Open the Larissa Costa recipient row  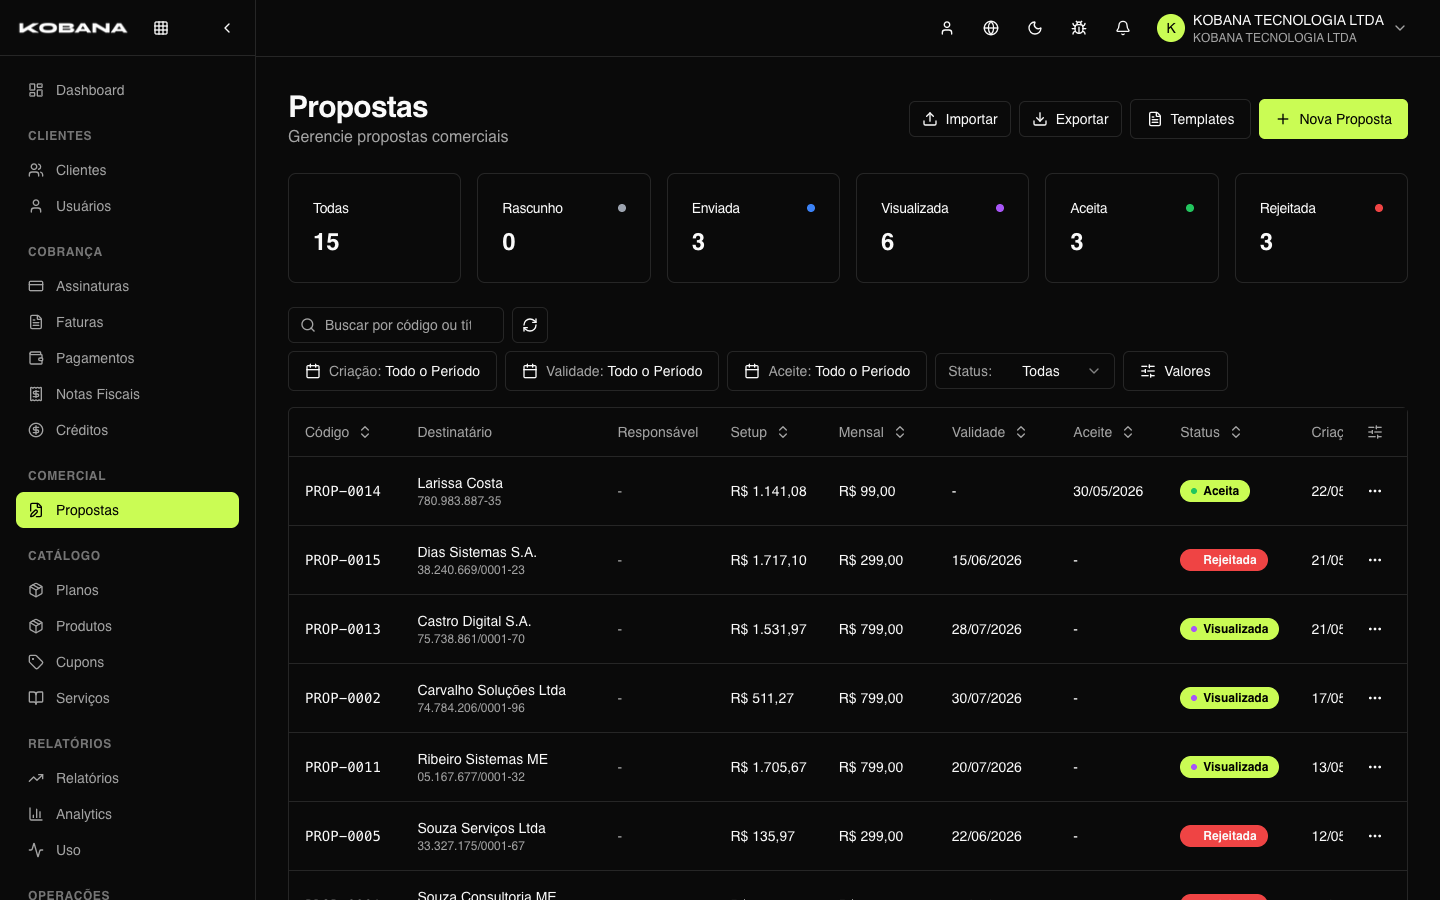point(847,491)
